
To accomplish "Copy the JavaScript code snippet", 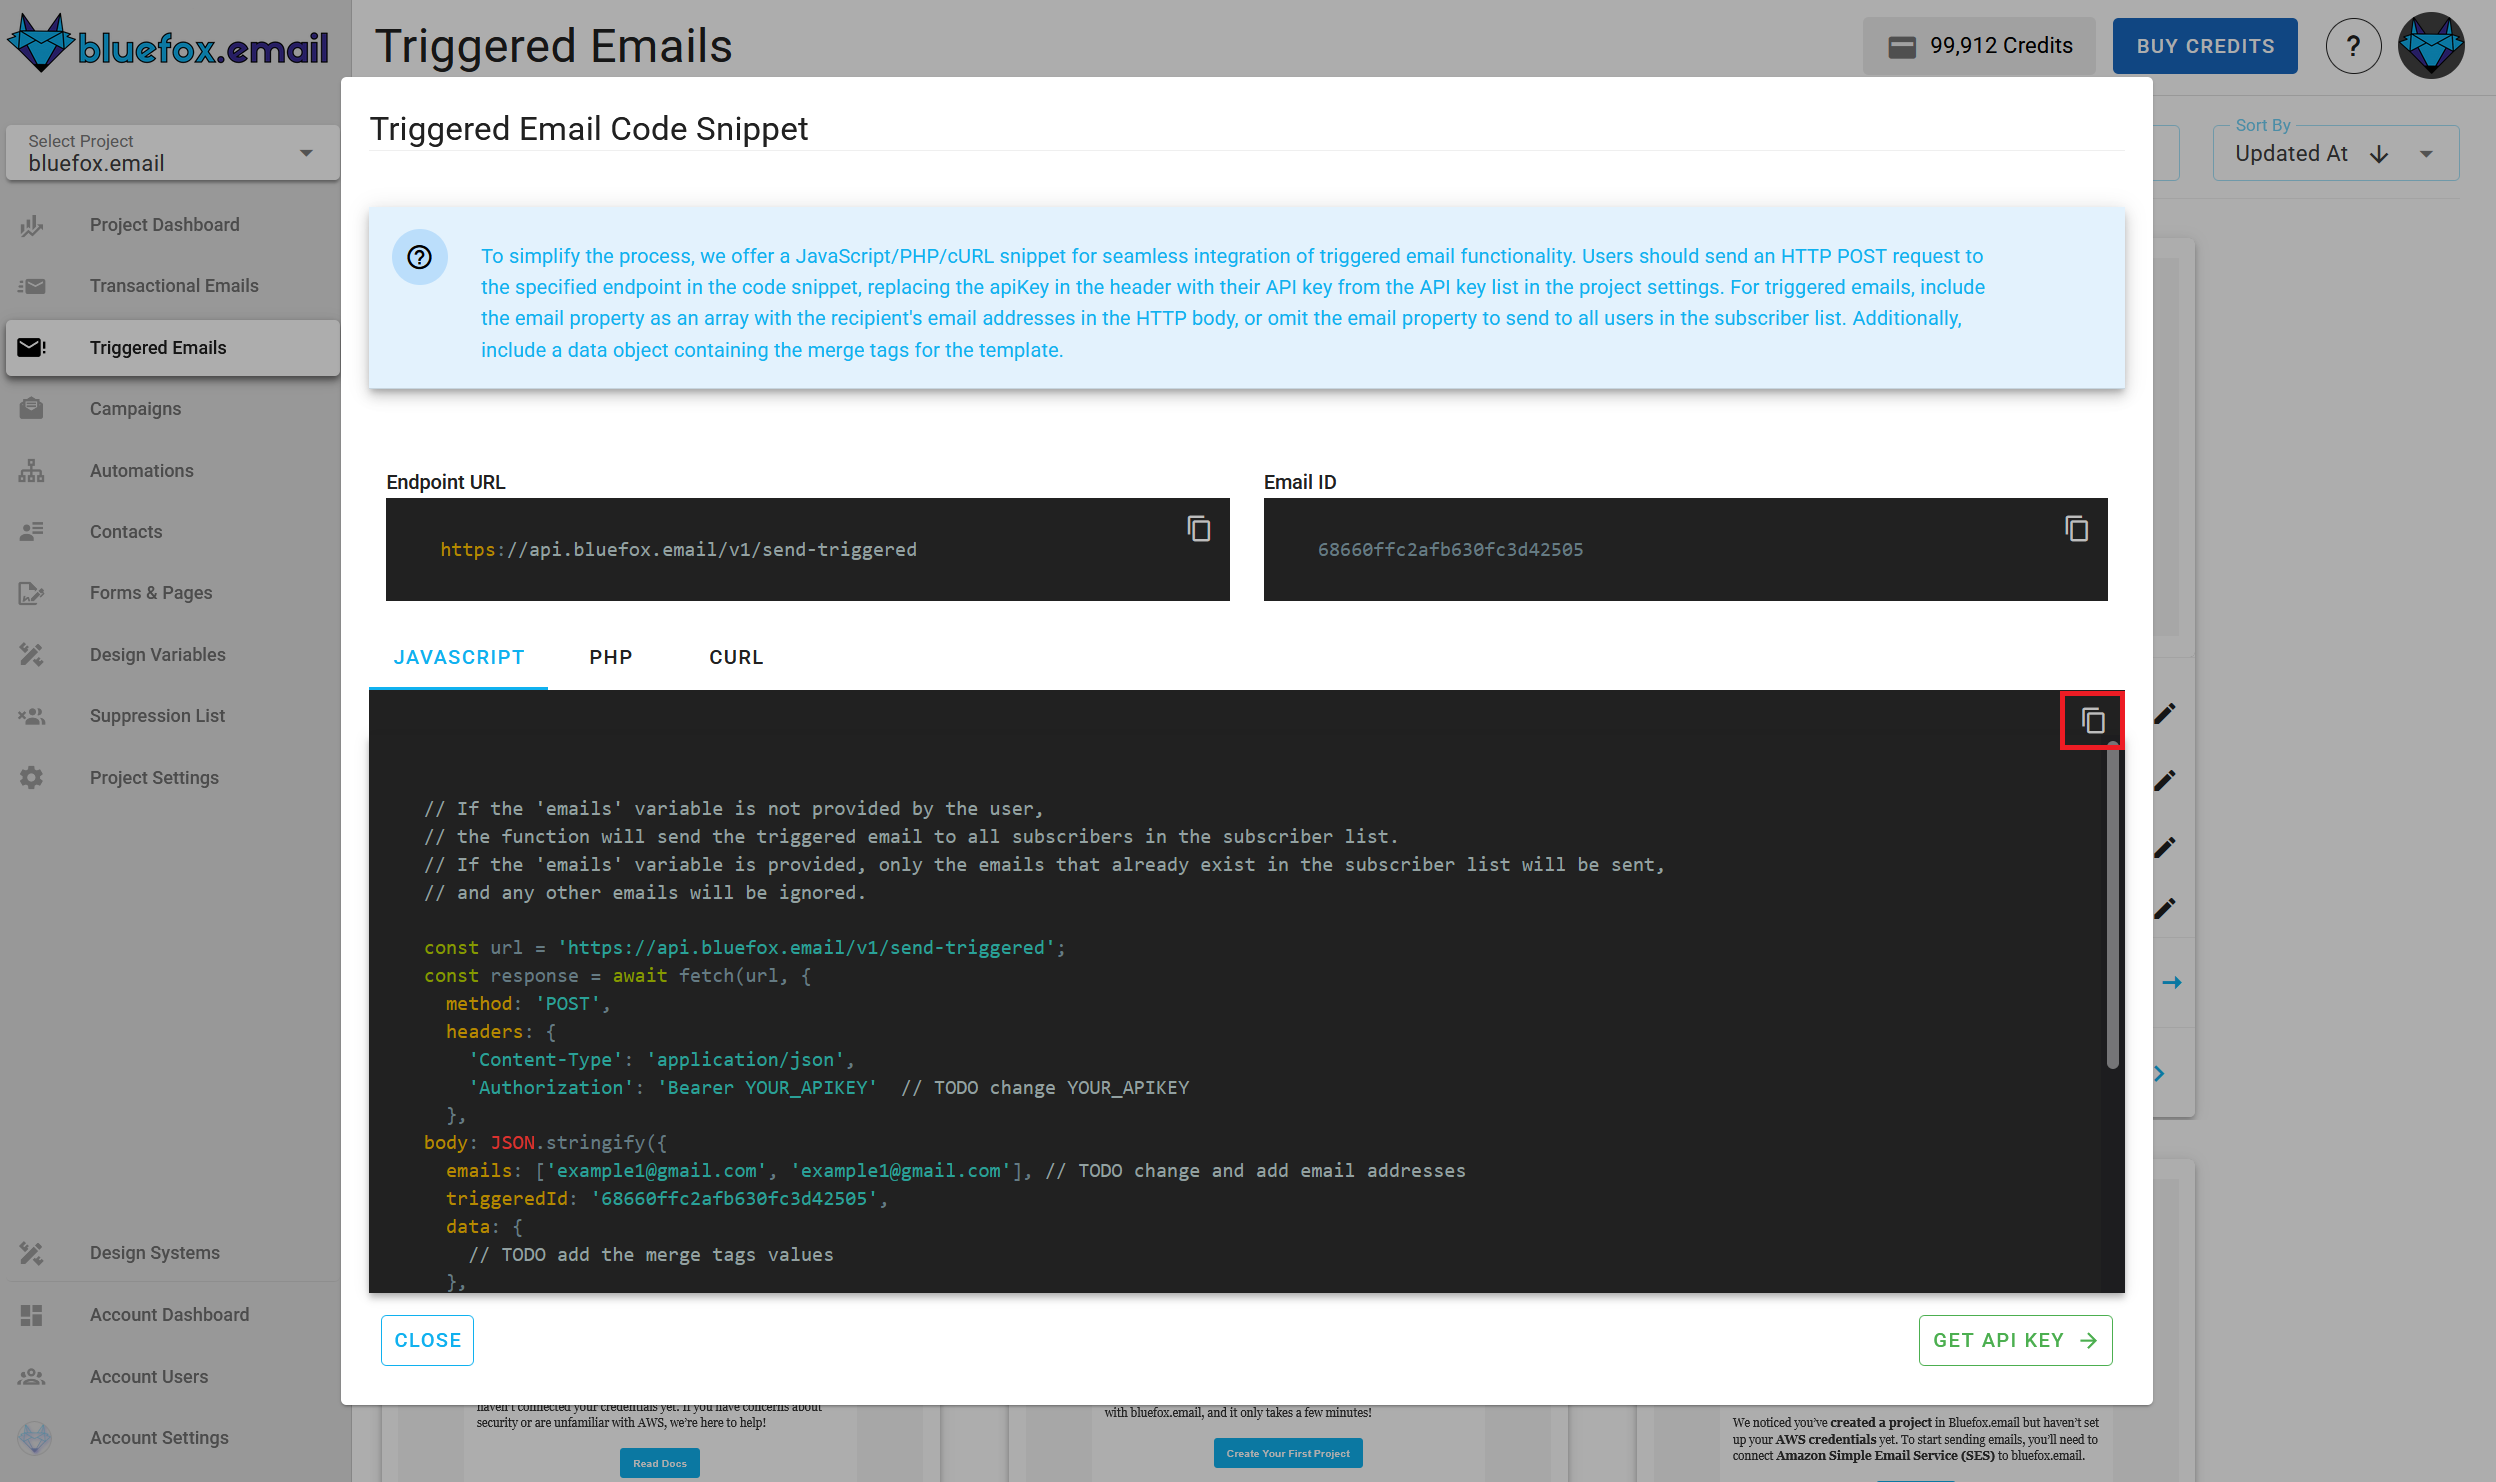I will point(2092,720).
